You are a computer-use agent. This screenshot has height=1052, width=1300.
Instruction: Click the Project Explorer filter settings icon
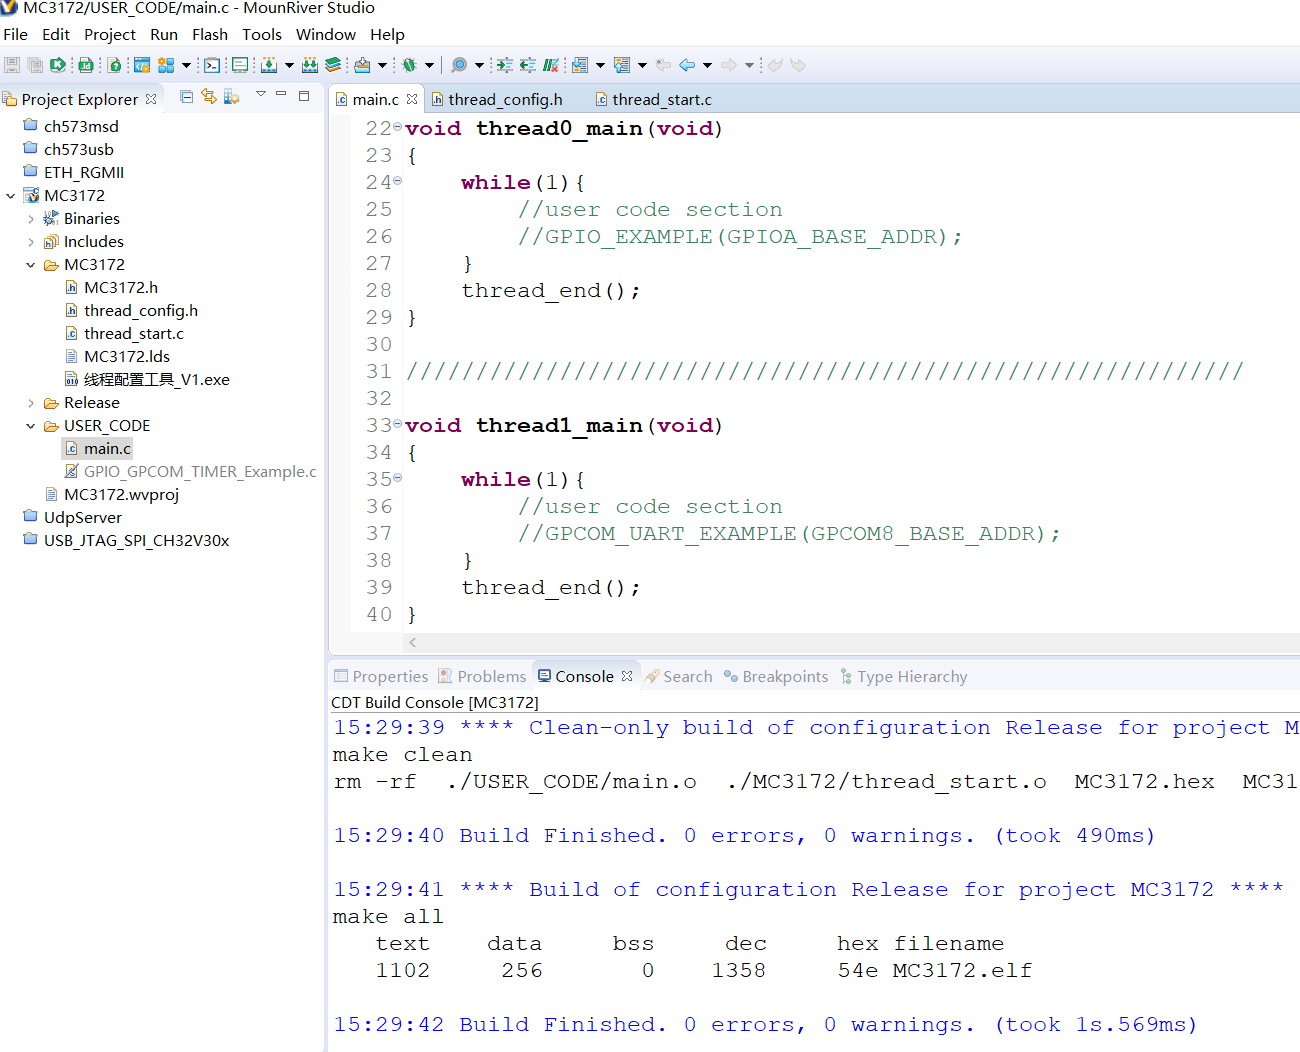232,96
